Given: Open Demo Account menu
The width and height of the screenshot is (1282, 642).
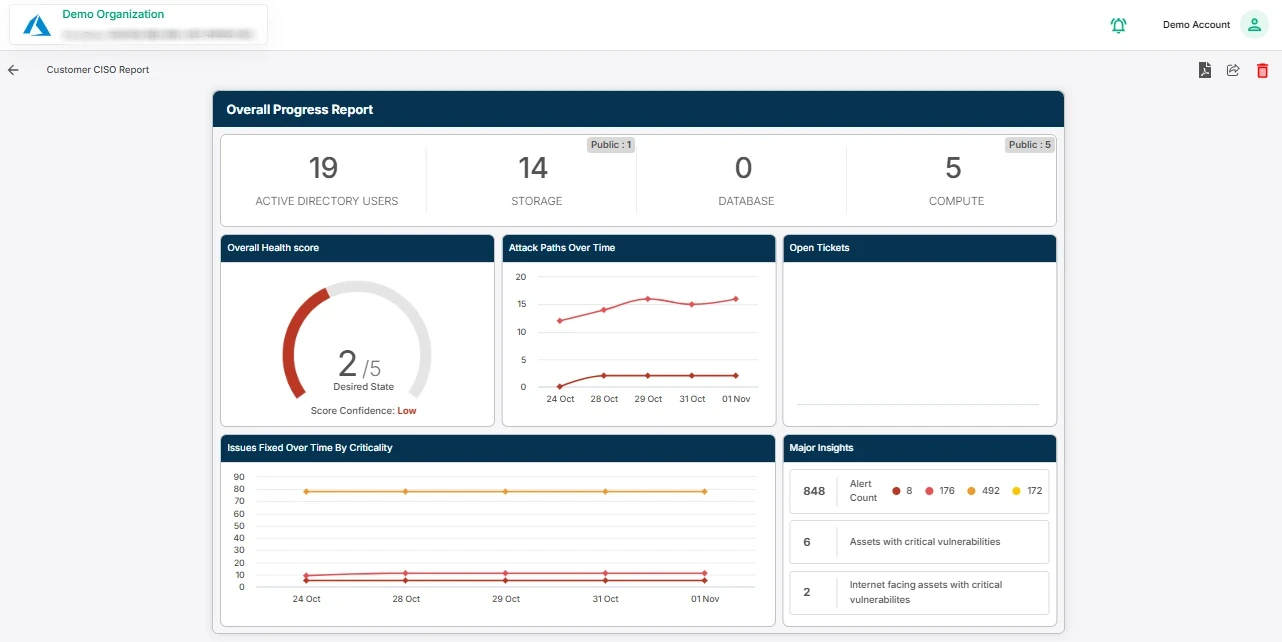Looking at the screenshot, I should tap(1196, 25).
